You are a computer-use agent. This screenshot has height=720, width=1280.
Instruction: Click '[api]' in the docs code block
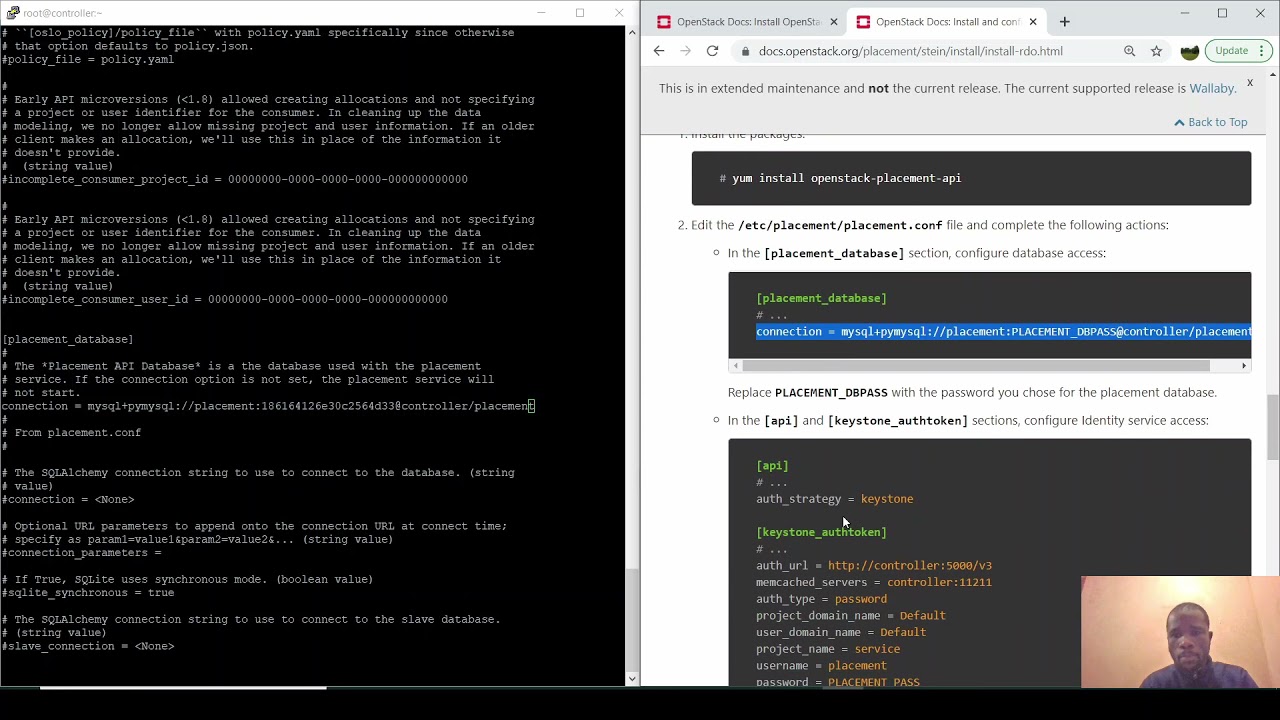[772, 466]
